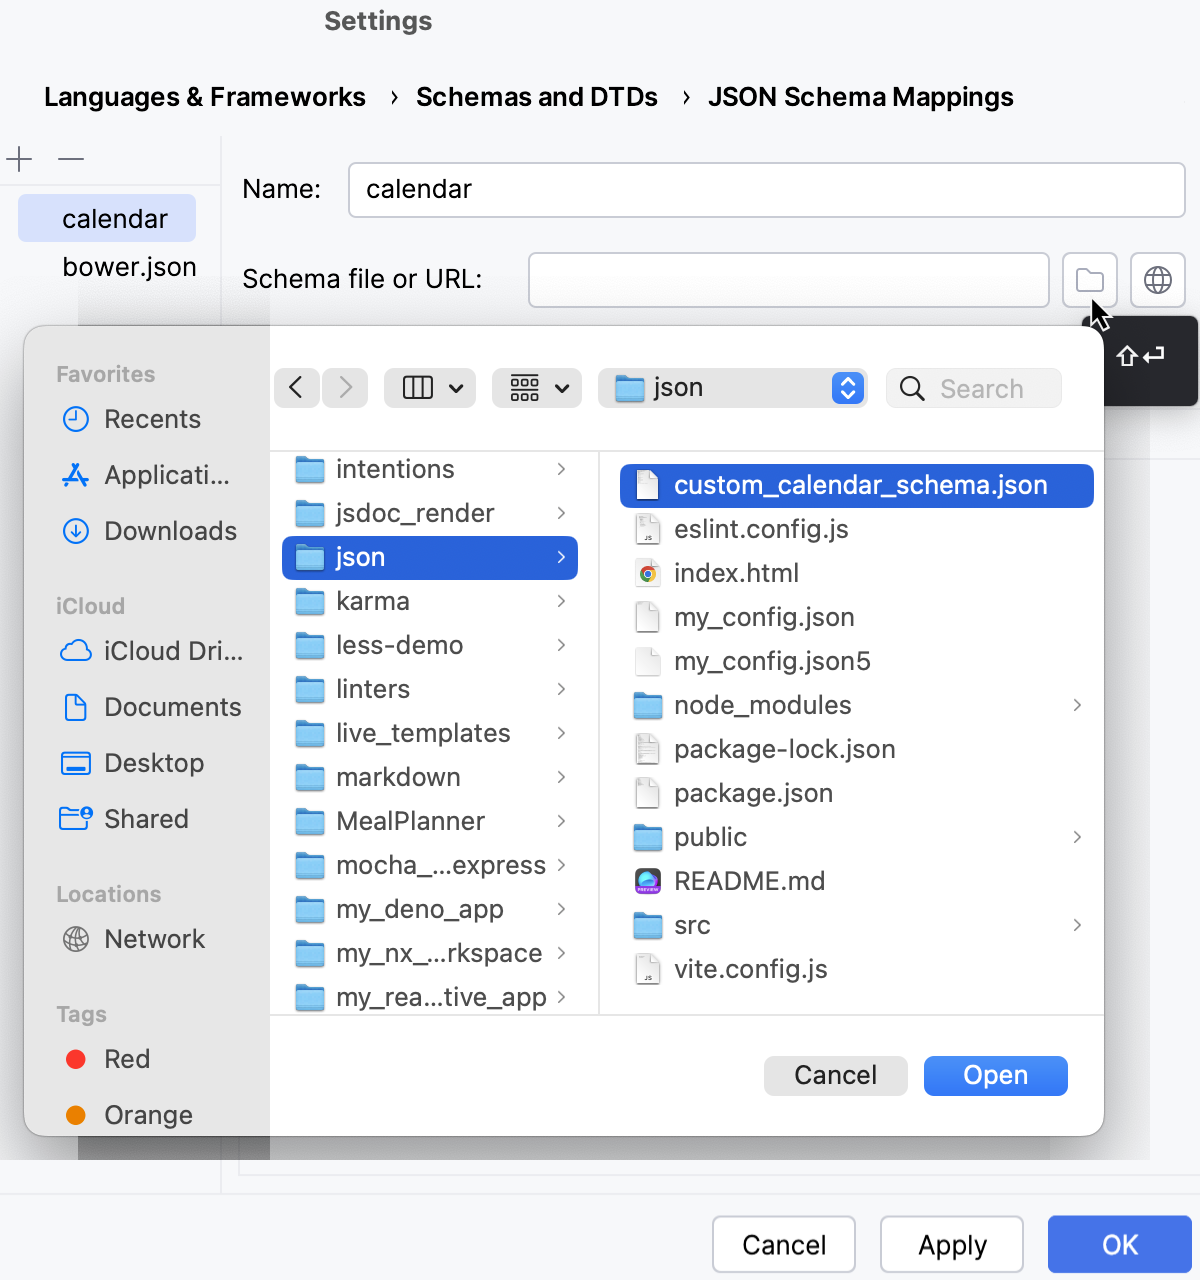Navigate to Schemas and DTDs breadcrumb
Image resolution: width=1200 pixels, height=1280 pixels.
pyautogui.click(x=537, y=96)
